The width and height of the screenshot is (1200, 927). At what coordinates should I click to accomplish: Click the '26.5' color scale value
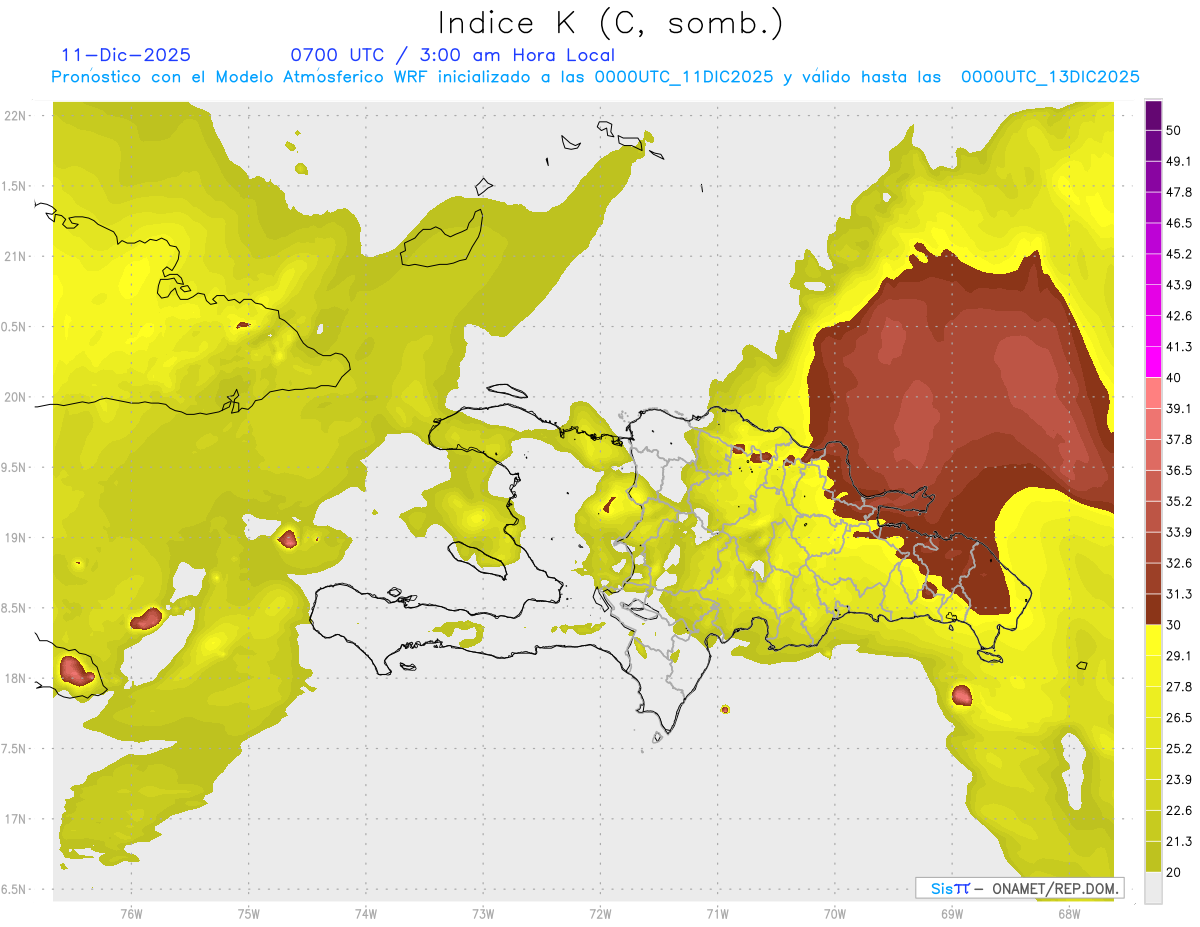coord(1180,718)
